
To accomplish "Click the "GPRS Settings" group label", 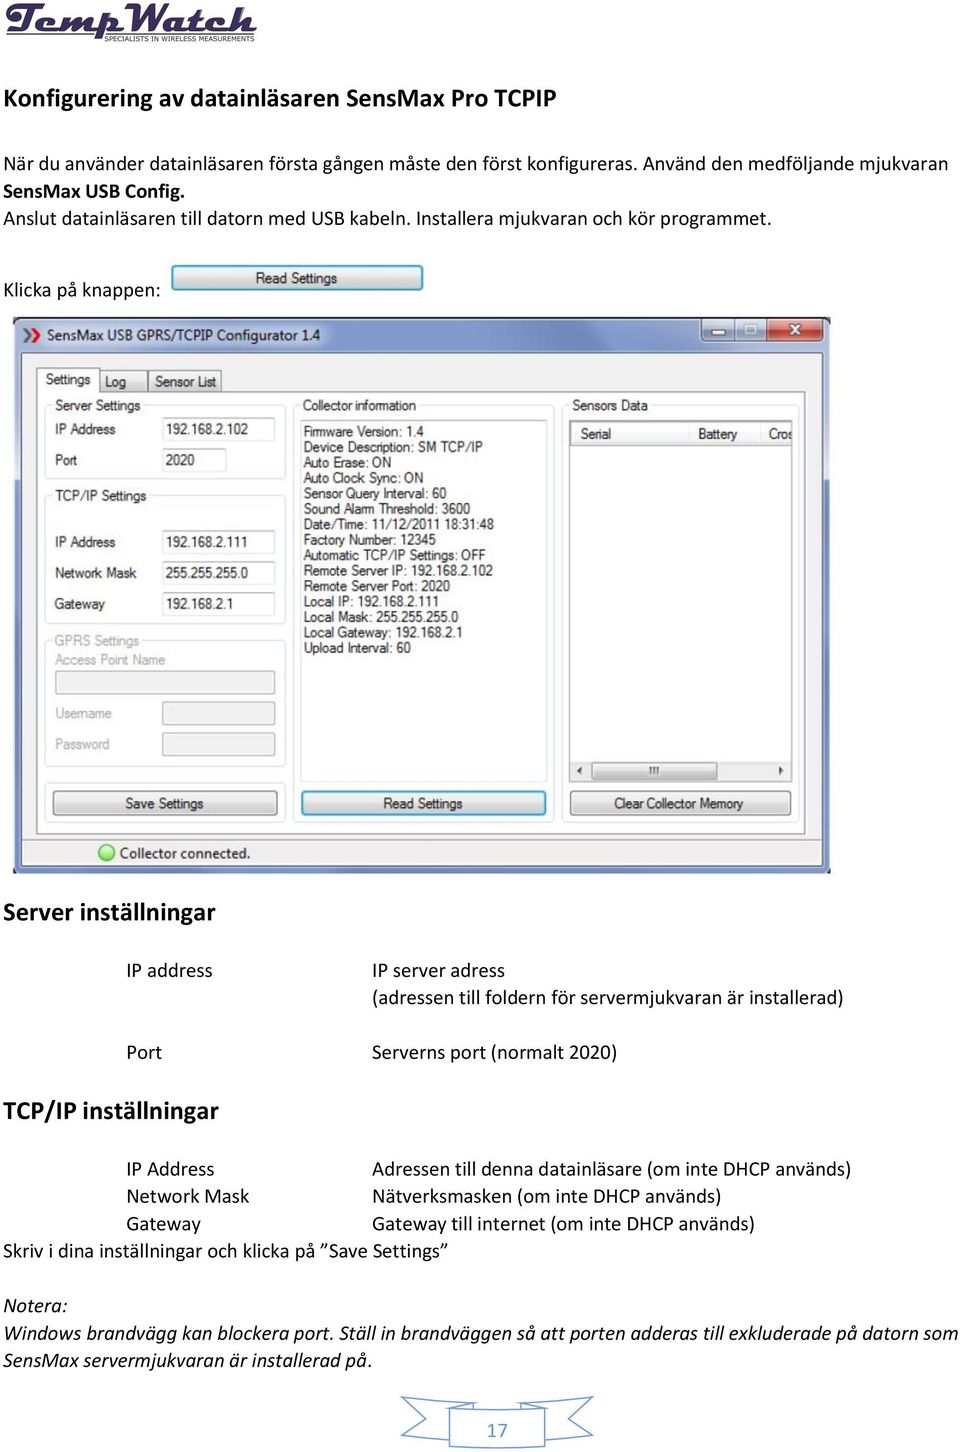I will click(97, 641).
